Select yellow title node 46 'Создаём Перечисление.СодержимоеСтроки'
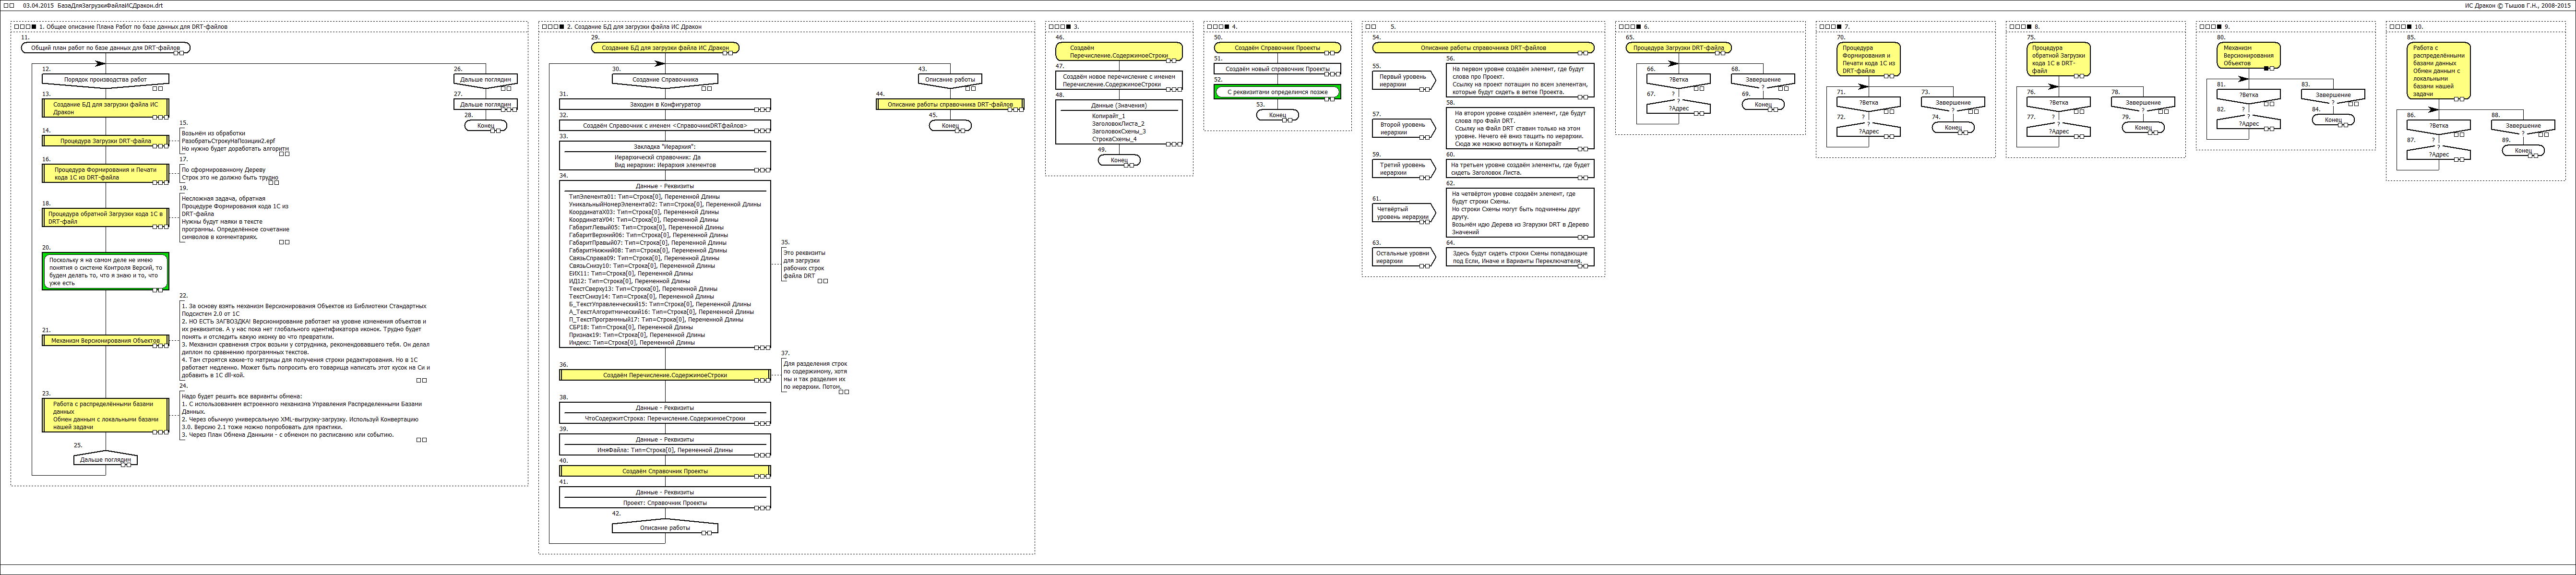This screenshot has height=575, width=2576. coord(1119,52)
